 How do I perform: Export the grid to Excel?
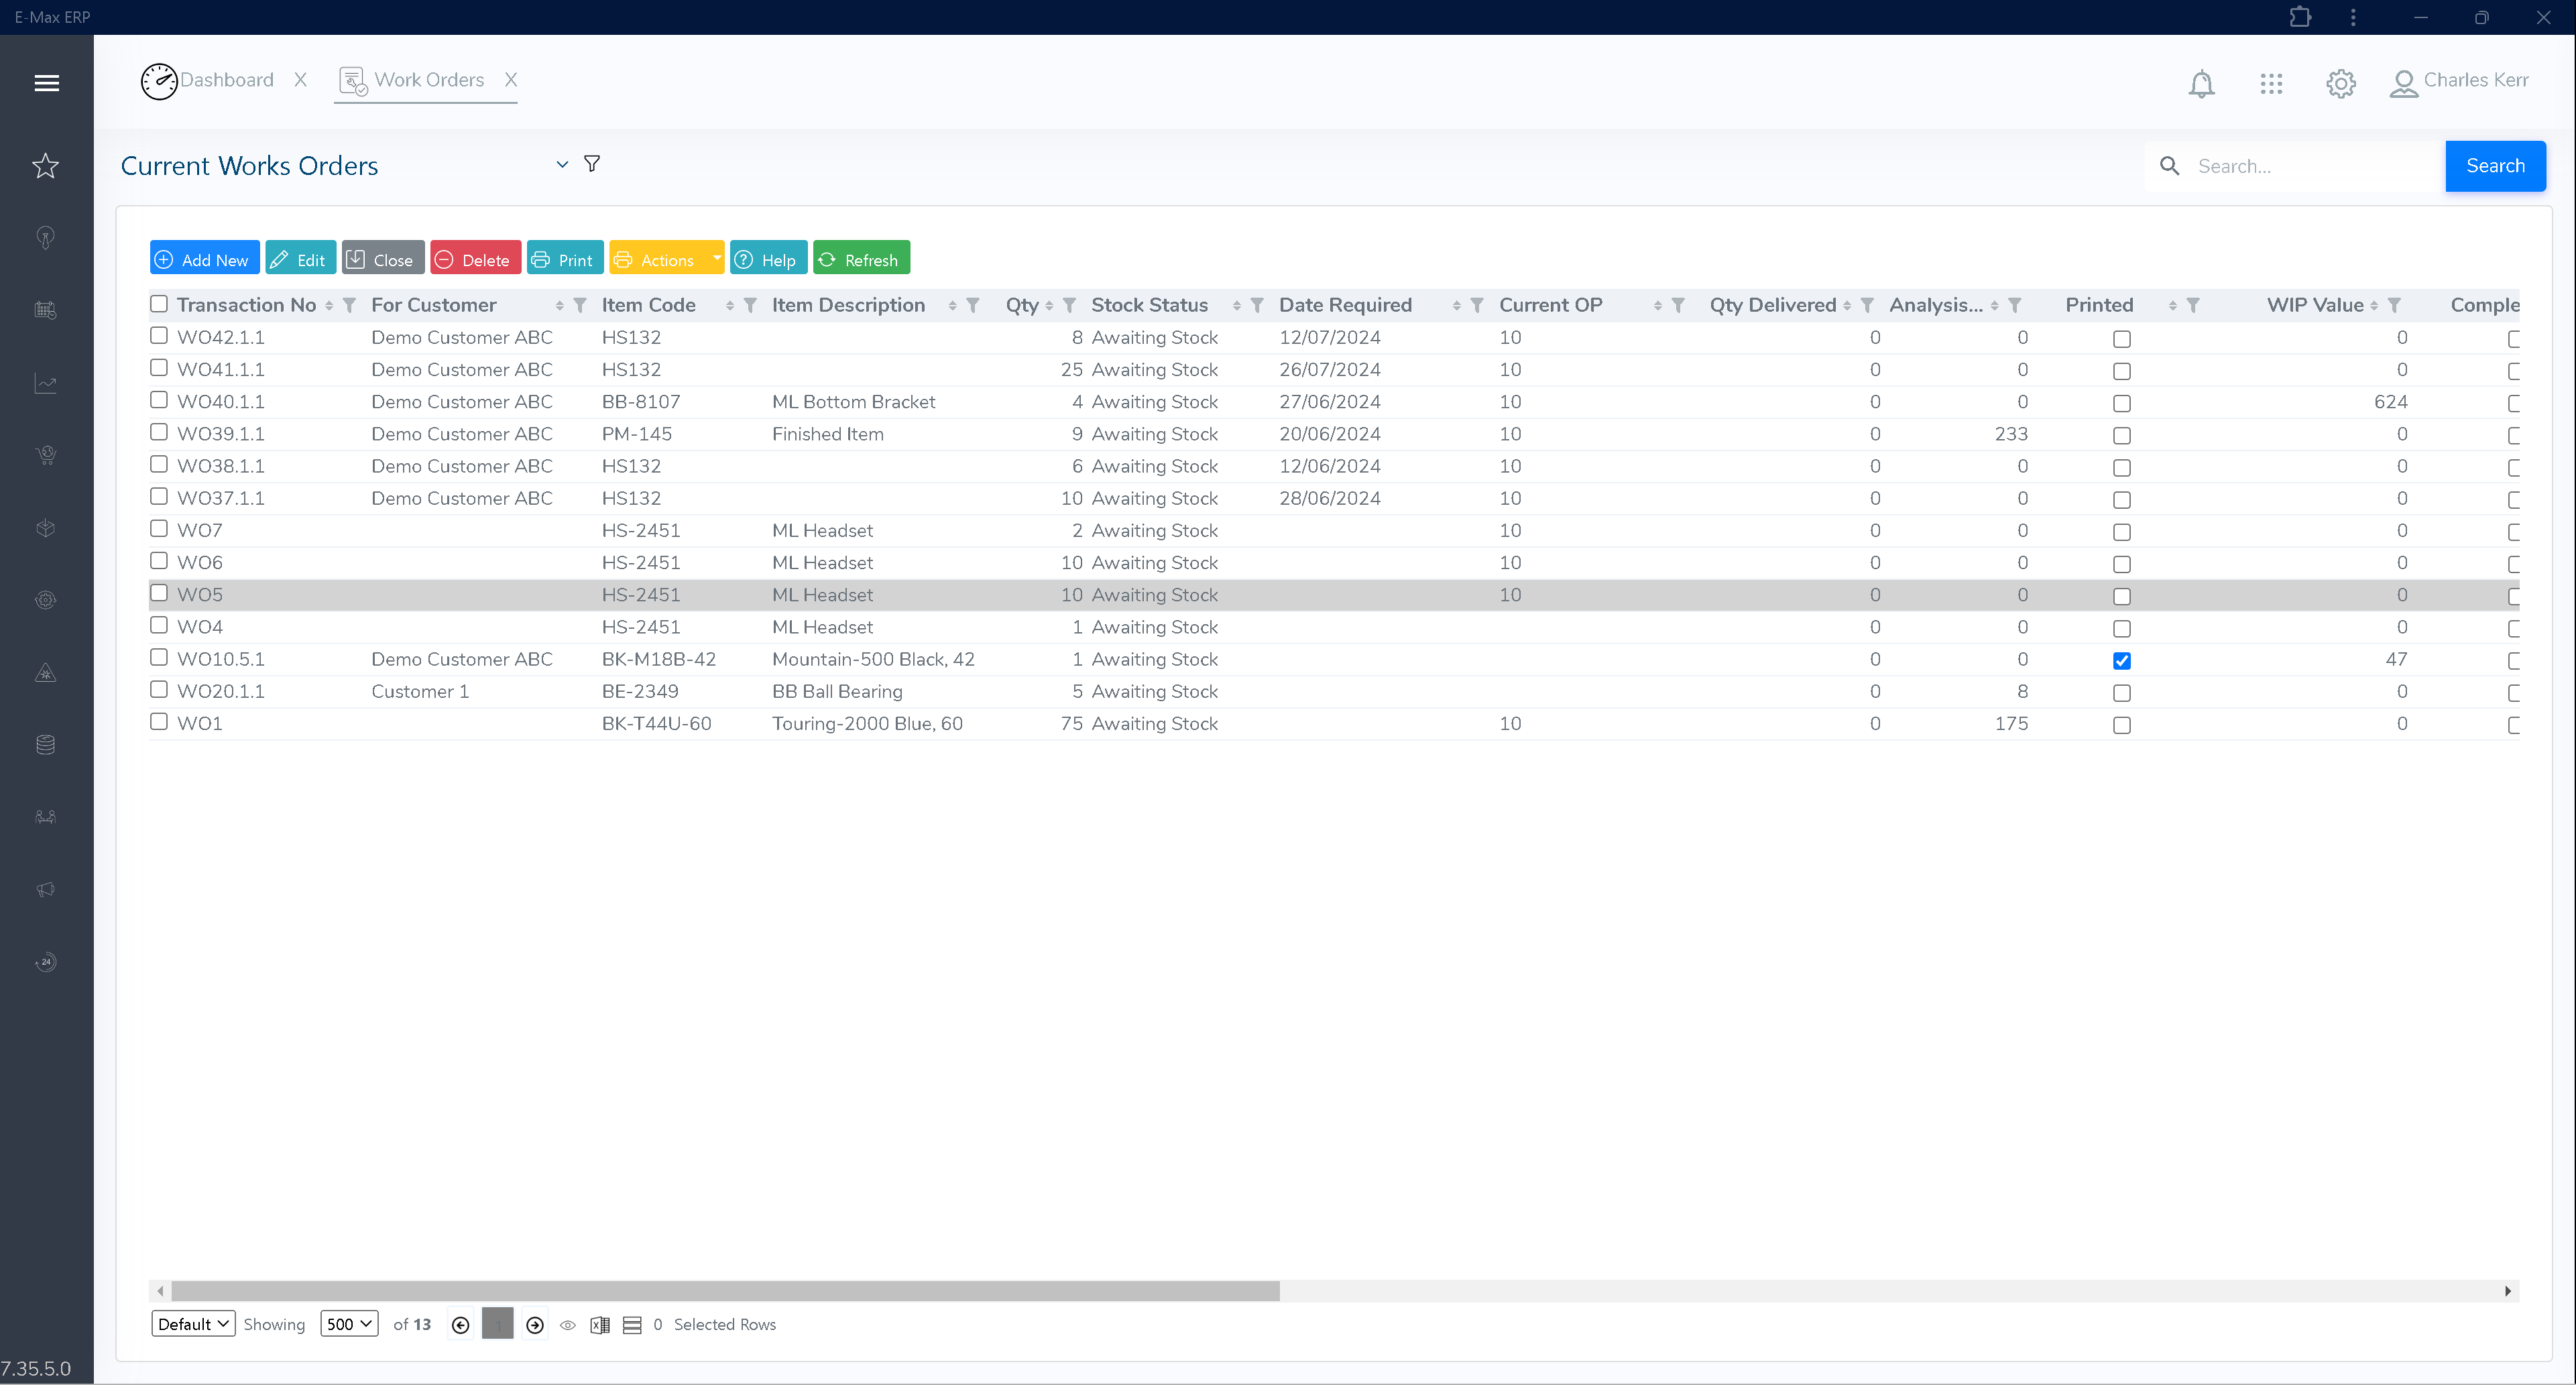600,1324
